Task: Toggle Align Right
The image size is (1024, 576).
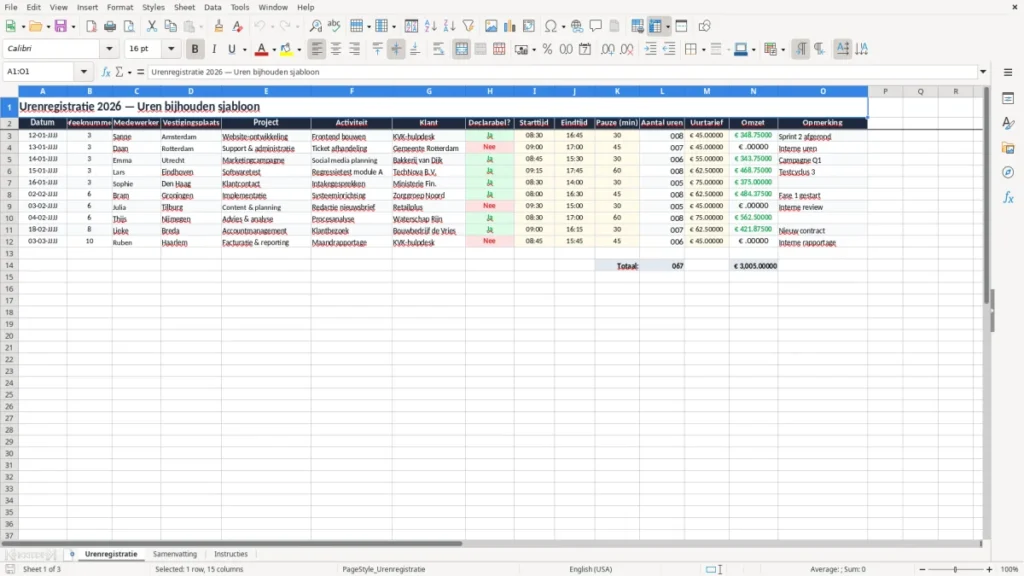Action: [355, 49]
